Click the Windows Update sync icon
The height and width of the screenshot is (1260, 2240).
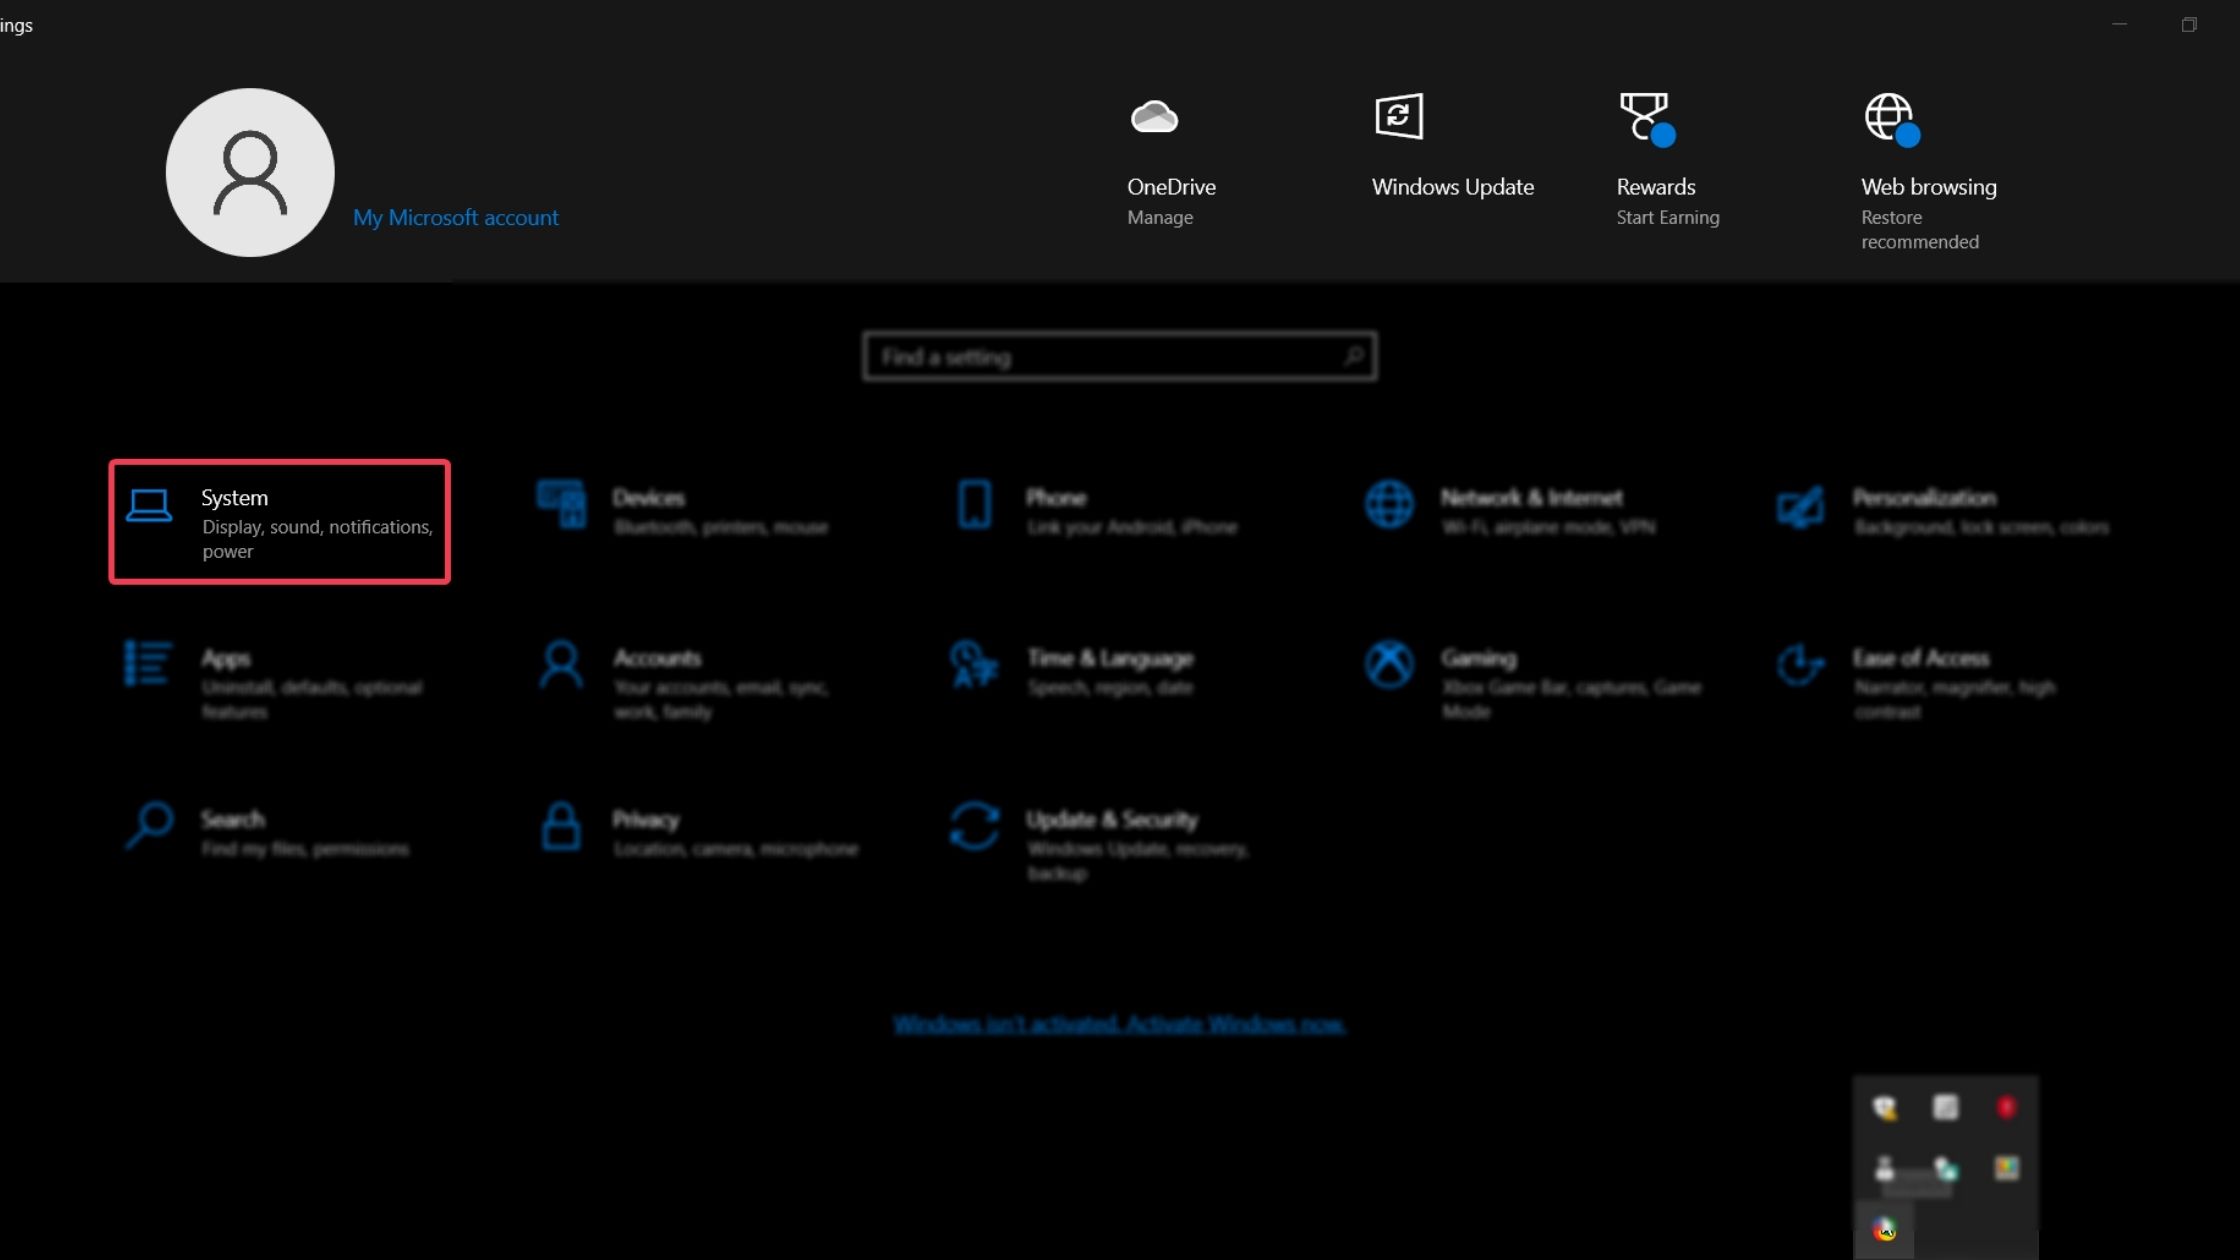click(x=1398, y=117)
